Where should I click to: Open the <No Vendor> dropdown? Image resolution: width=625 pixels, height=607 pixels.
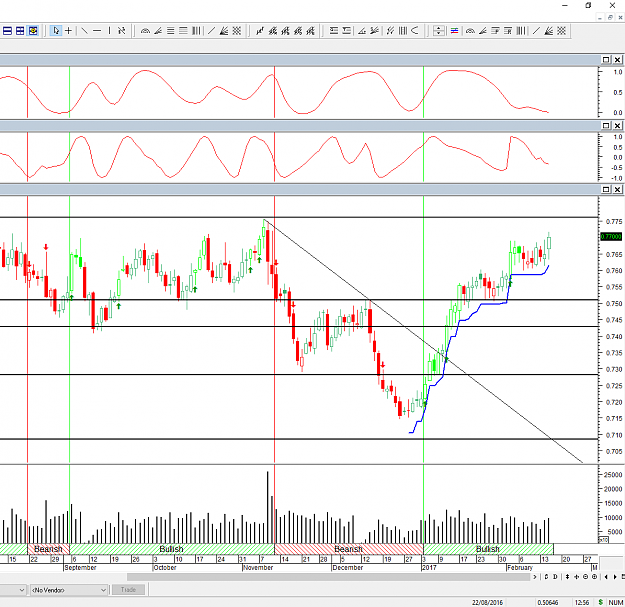pos(69,590)
